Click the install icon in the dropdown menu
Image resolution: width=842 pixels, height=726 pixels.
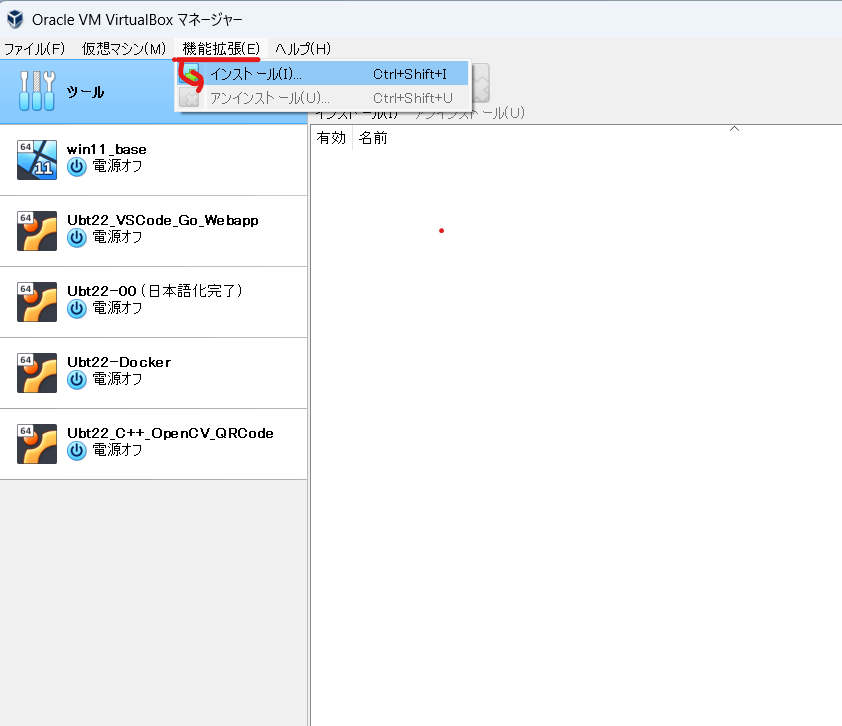pyautogui.click(x=190, y=74)
